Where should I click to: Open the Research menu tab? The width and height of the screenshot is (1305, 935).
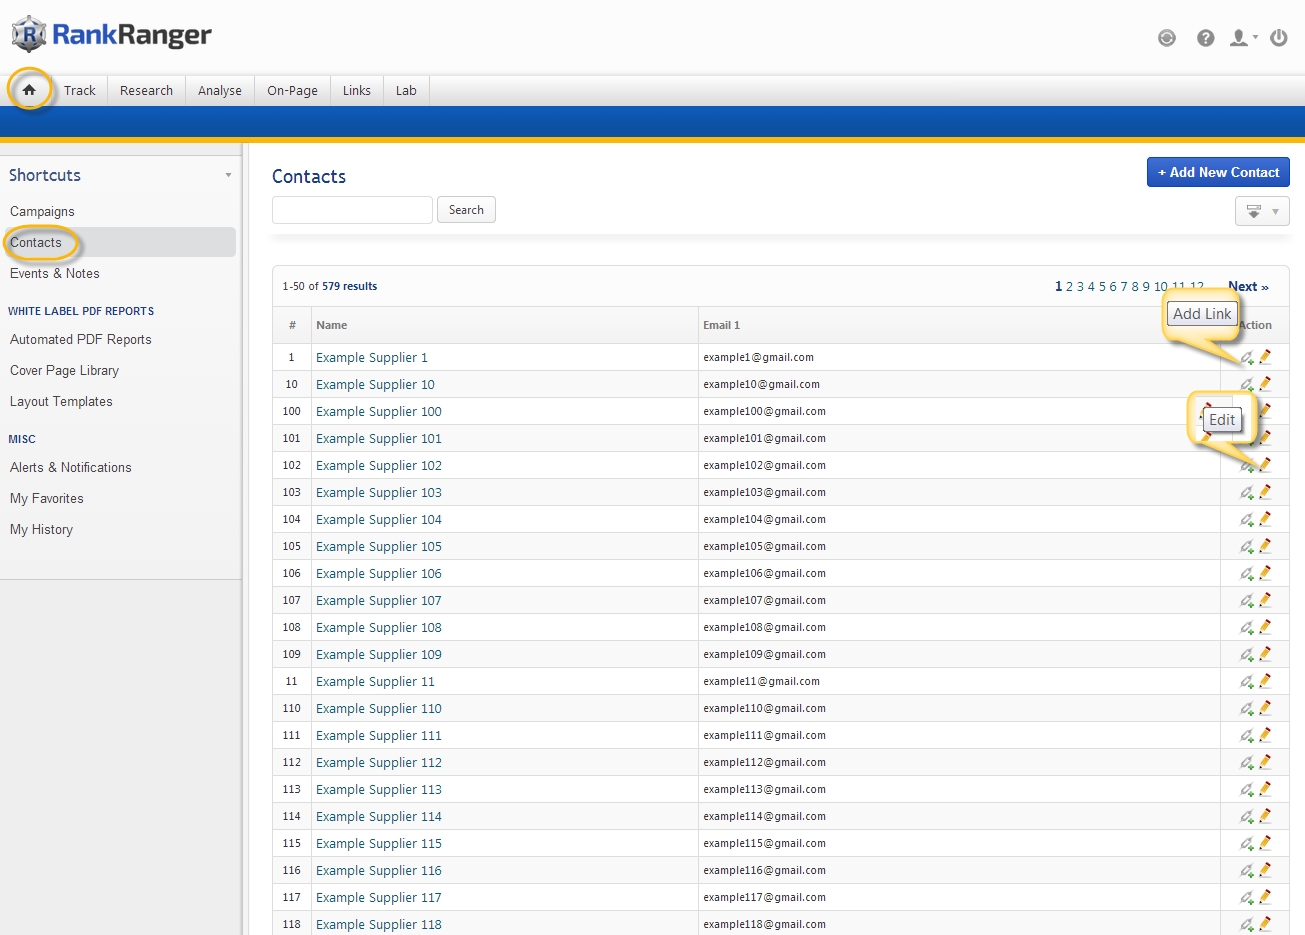(x=146, y=90)
